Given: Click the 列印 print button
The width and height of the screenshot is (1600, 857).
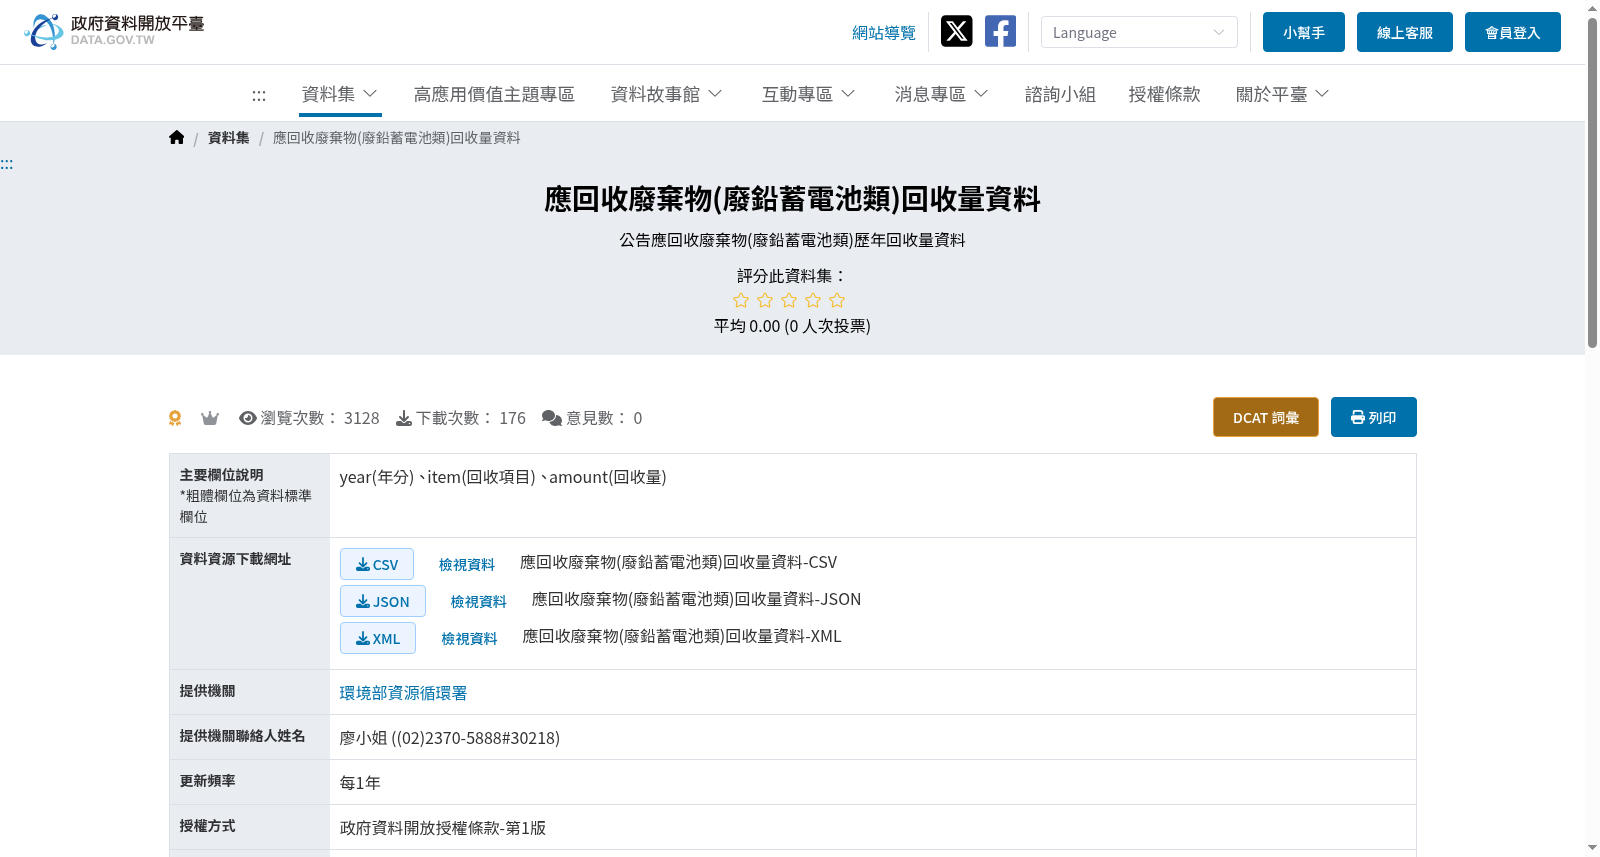Looking at the screenshot, I should point(1374,417).
